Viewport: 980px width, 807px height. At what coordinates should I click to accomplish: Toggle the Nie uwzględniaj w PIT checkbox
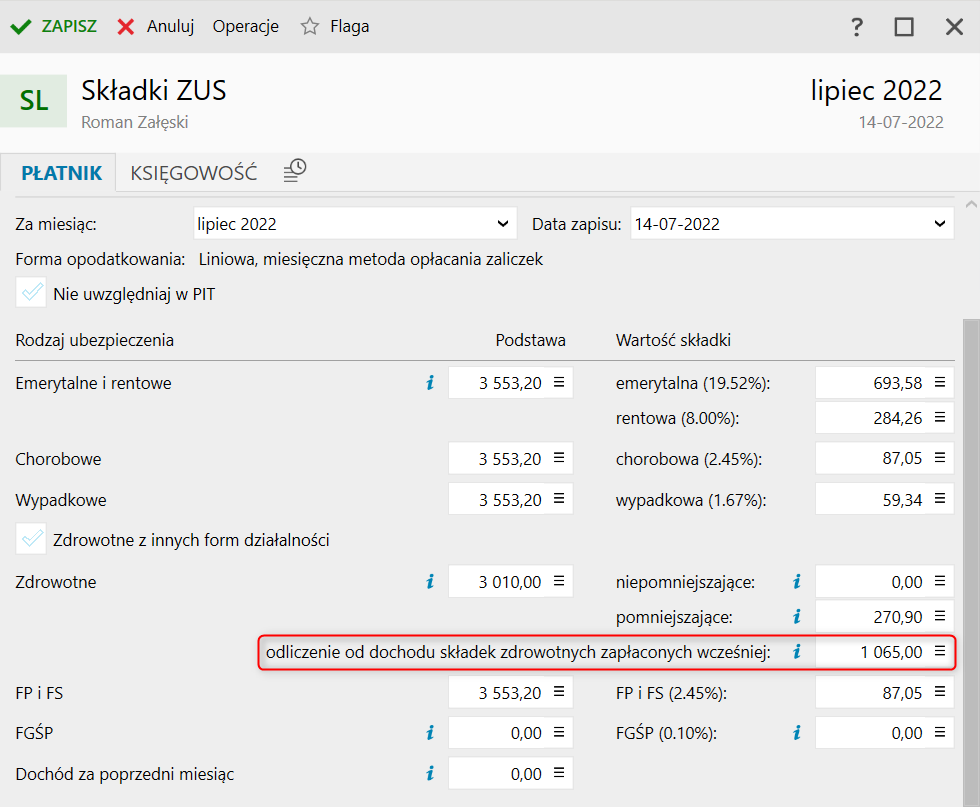click(x=33, y=294)
